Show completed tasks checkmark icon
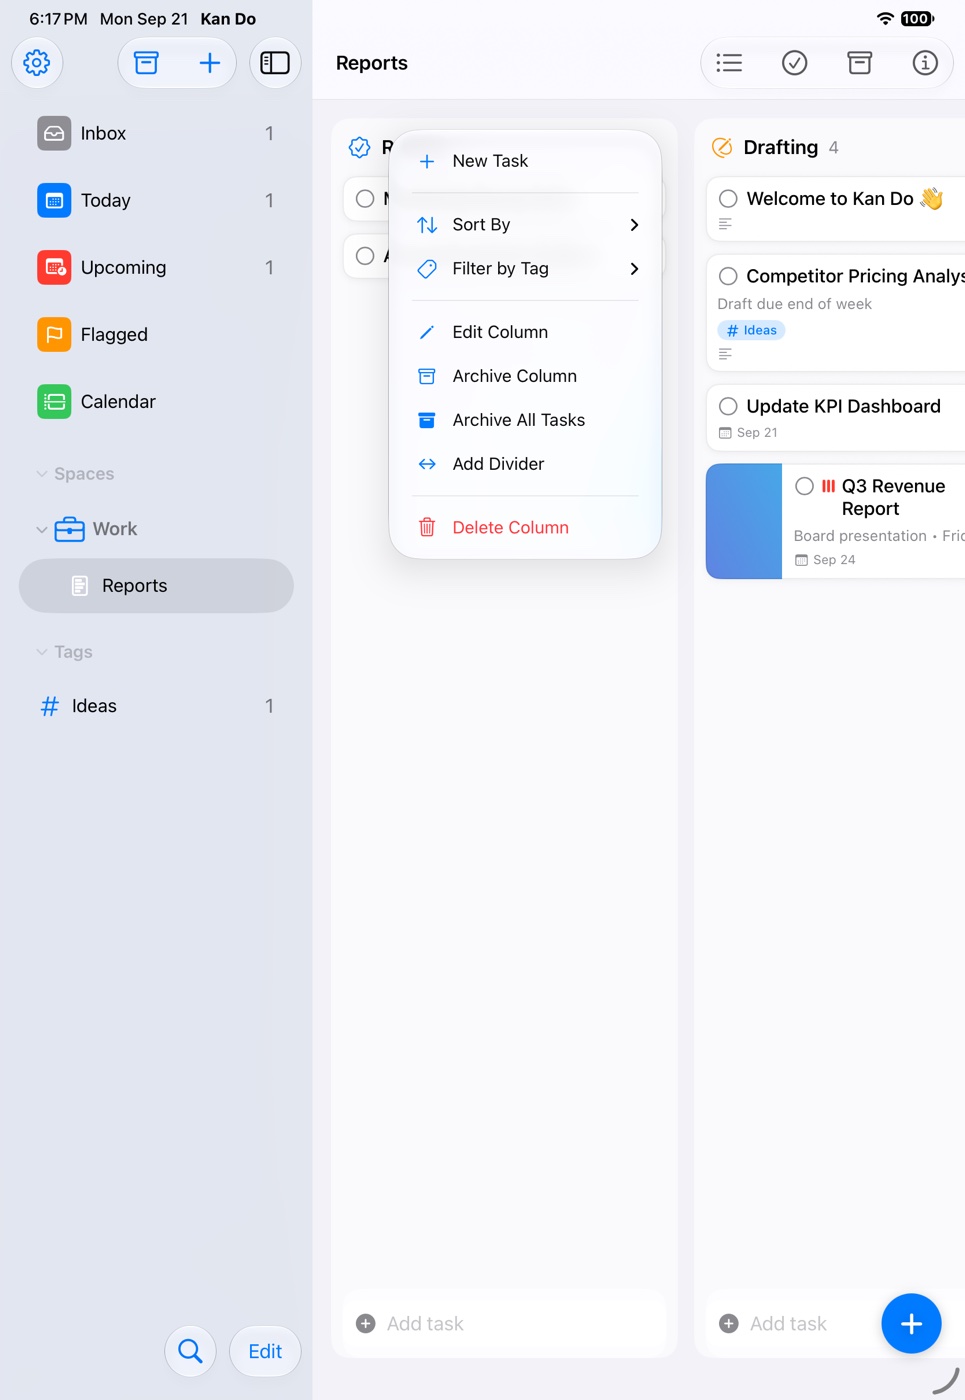965x1400 pixels. pyautogui.click(x=795, y=63)
